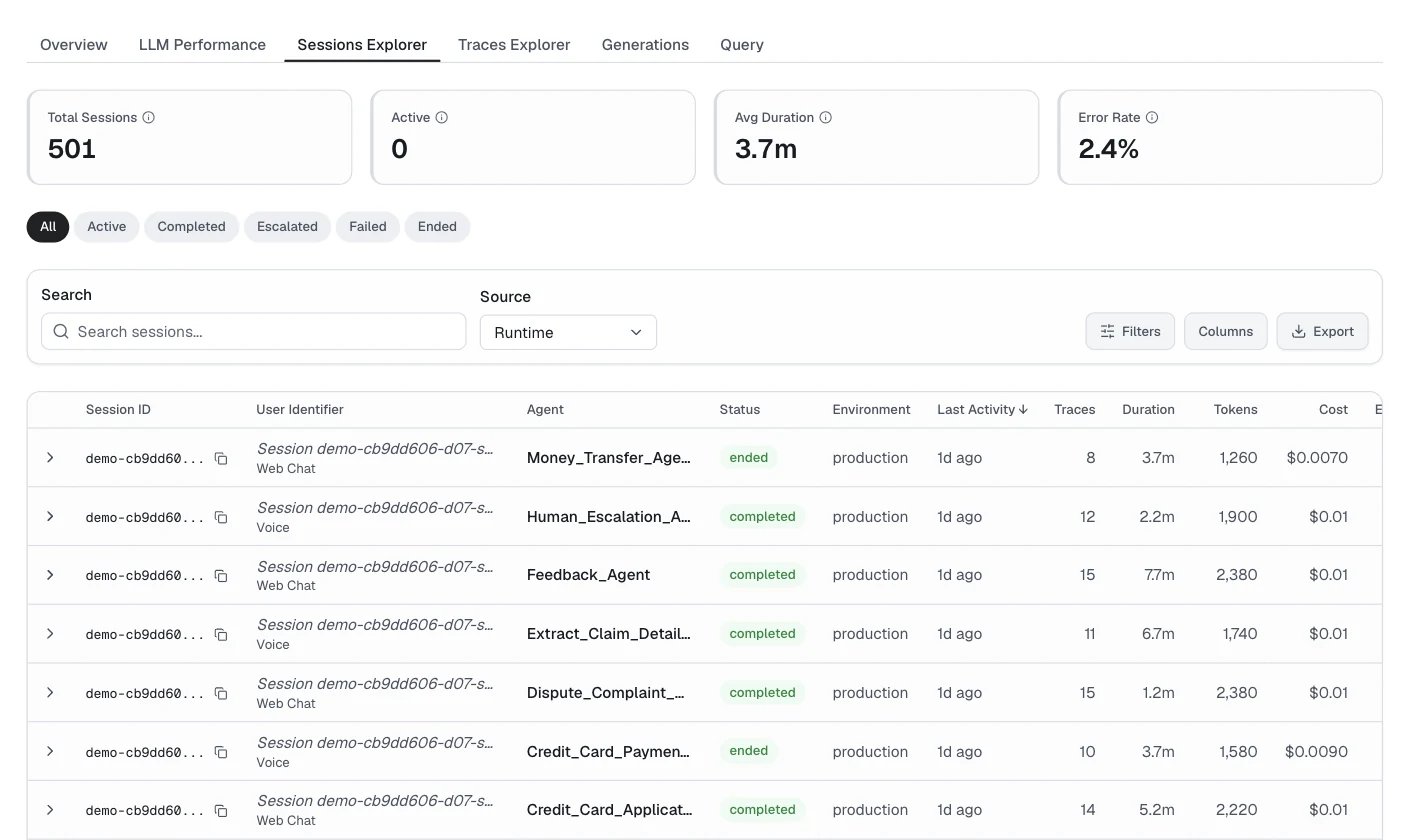Copy session ID in the Dispute_Complaint row

tap(221, 693)
